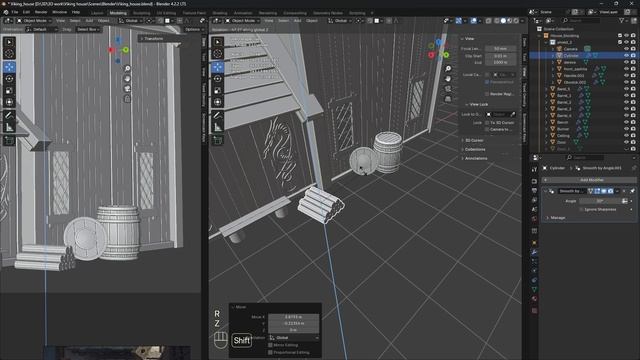
Task: Click zoom magnifier icon in left viewport
Action: tap(127, 69)
